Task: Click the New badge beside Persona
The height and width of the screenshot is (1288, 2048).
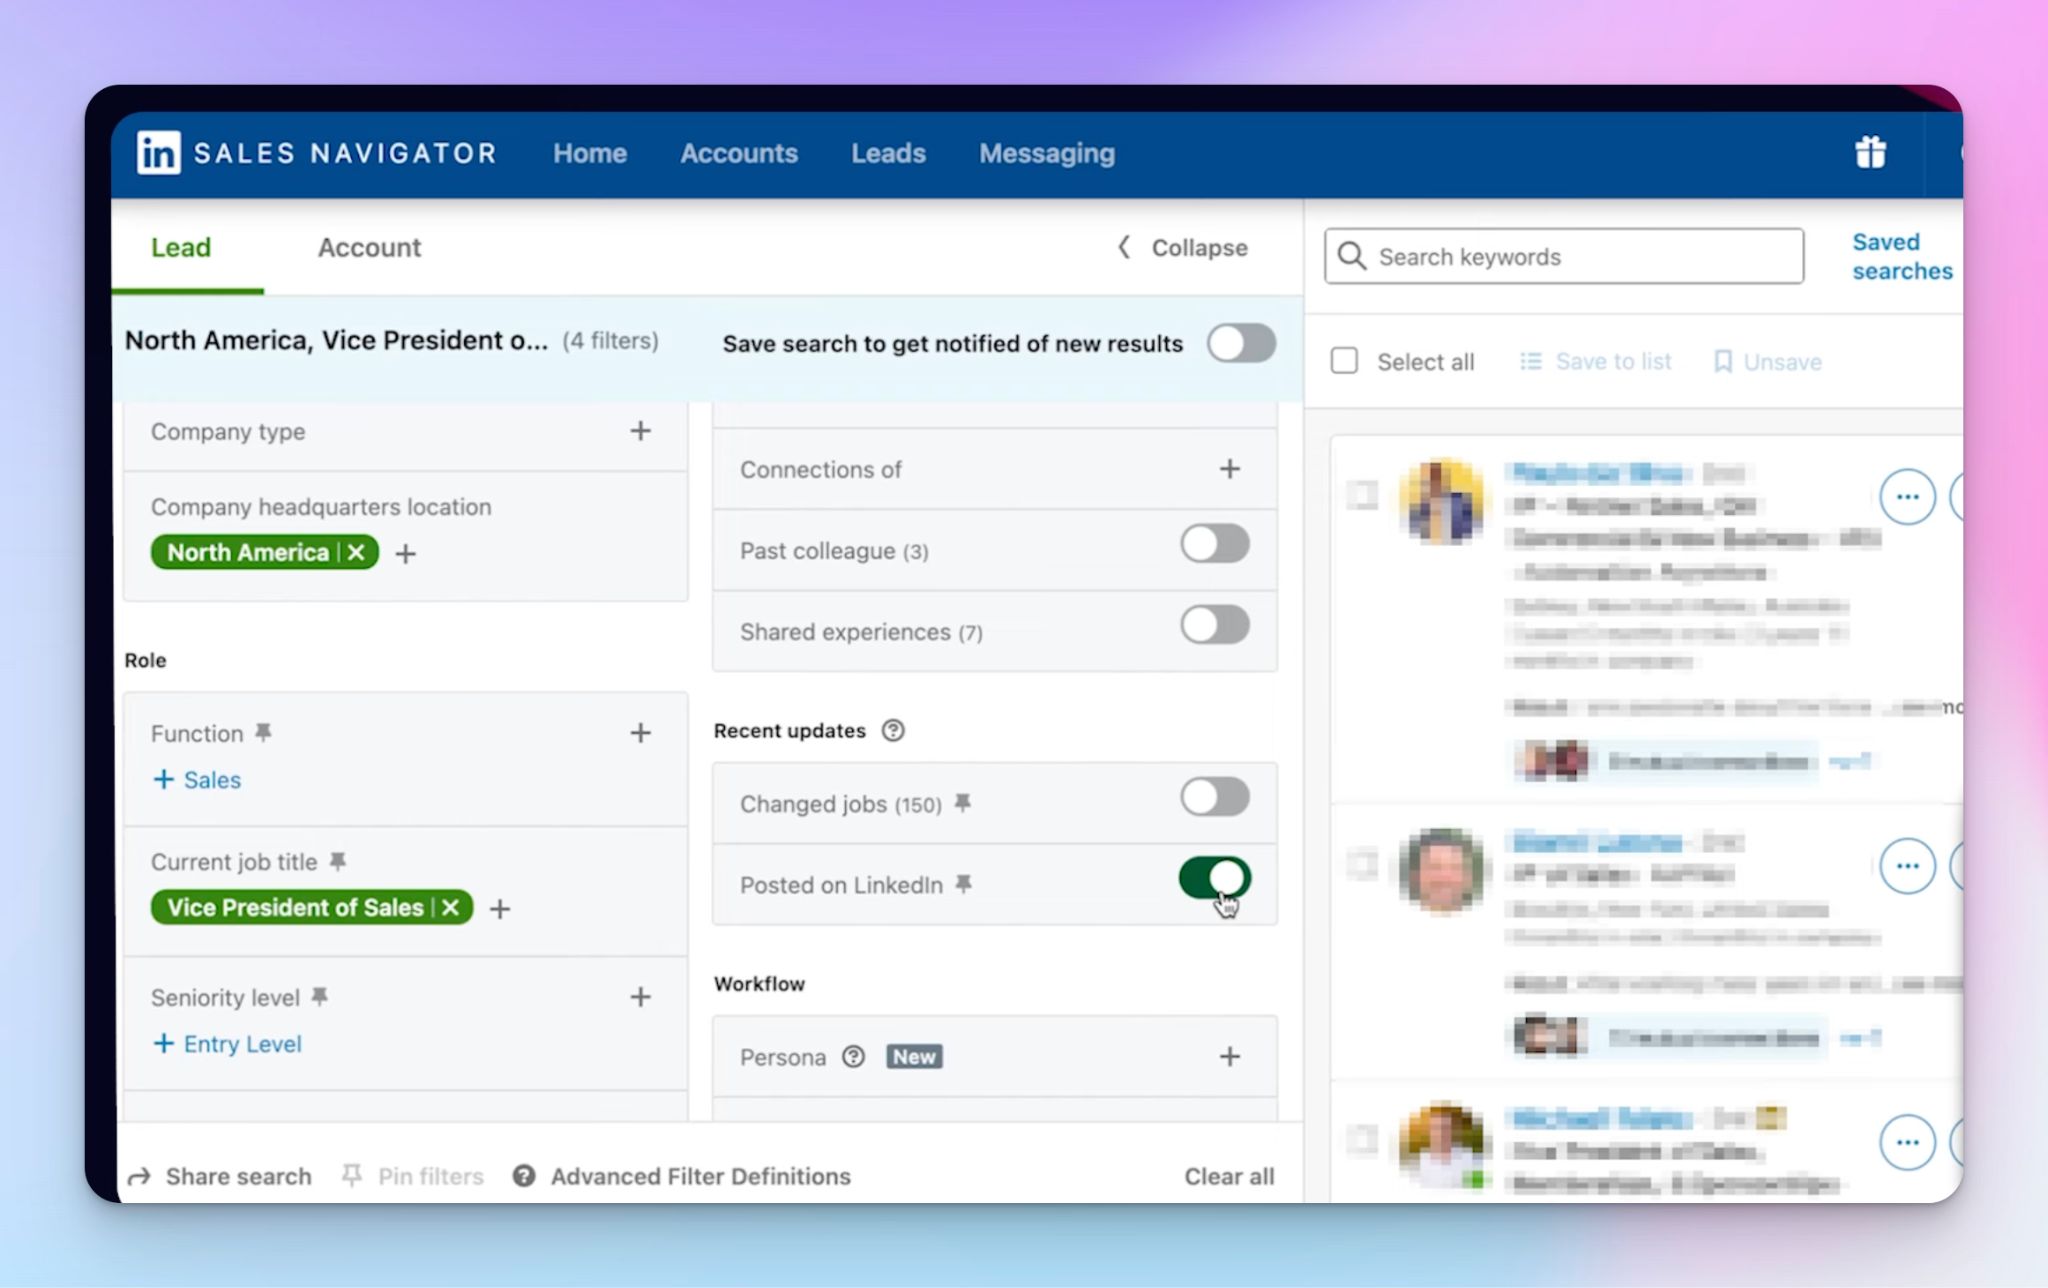Action: click(x=914, y=1057)
